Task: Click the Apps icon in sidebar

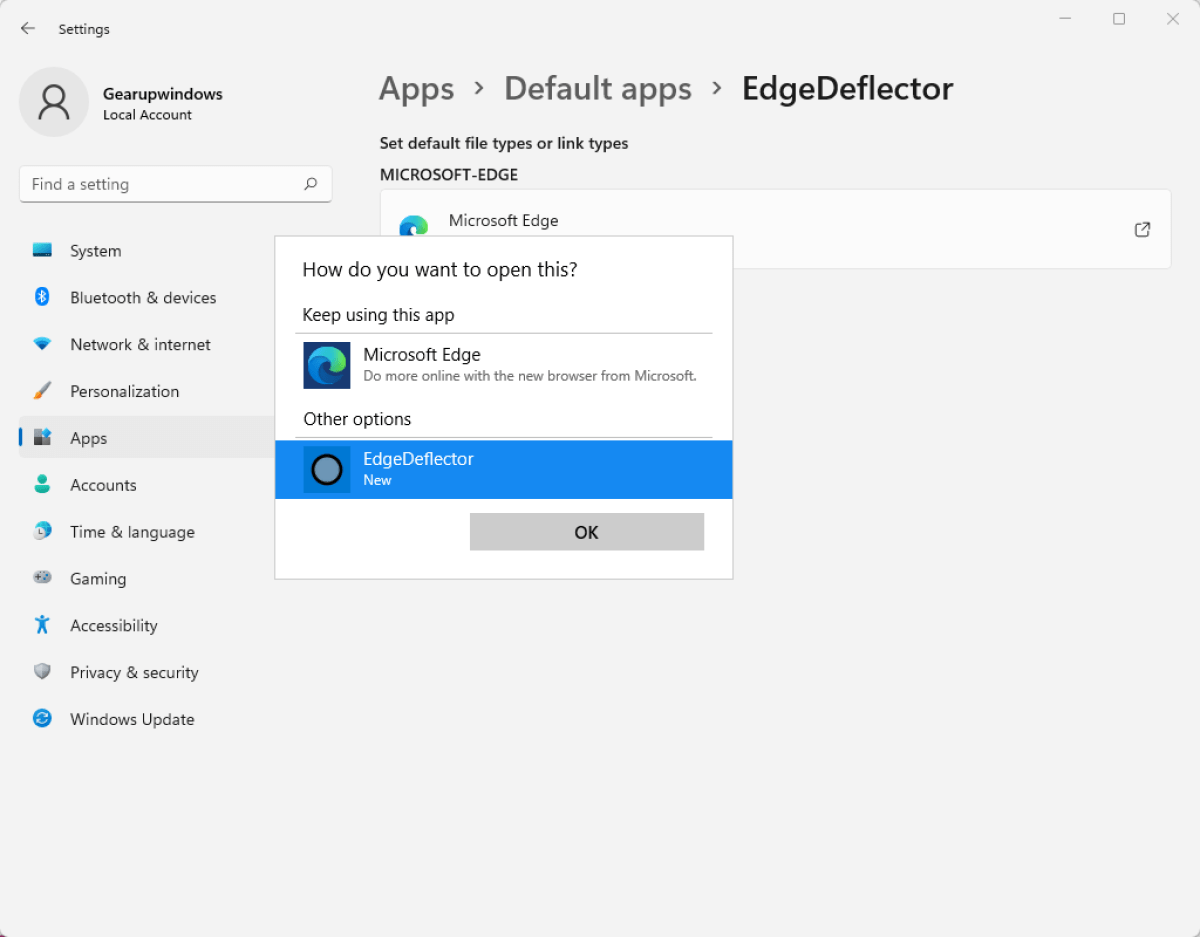Action: tap(42, 437)
